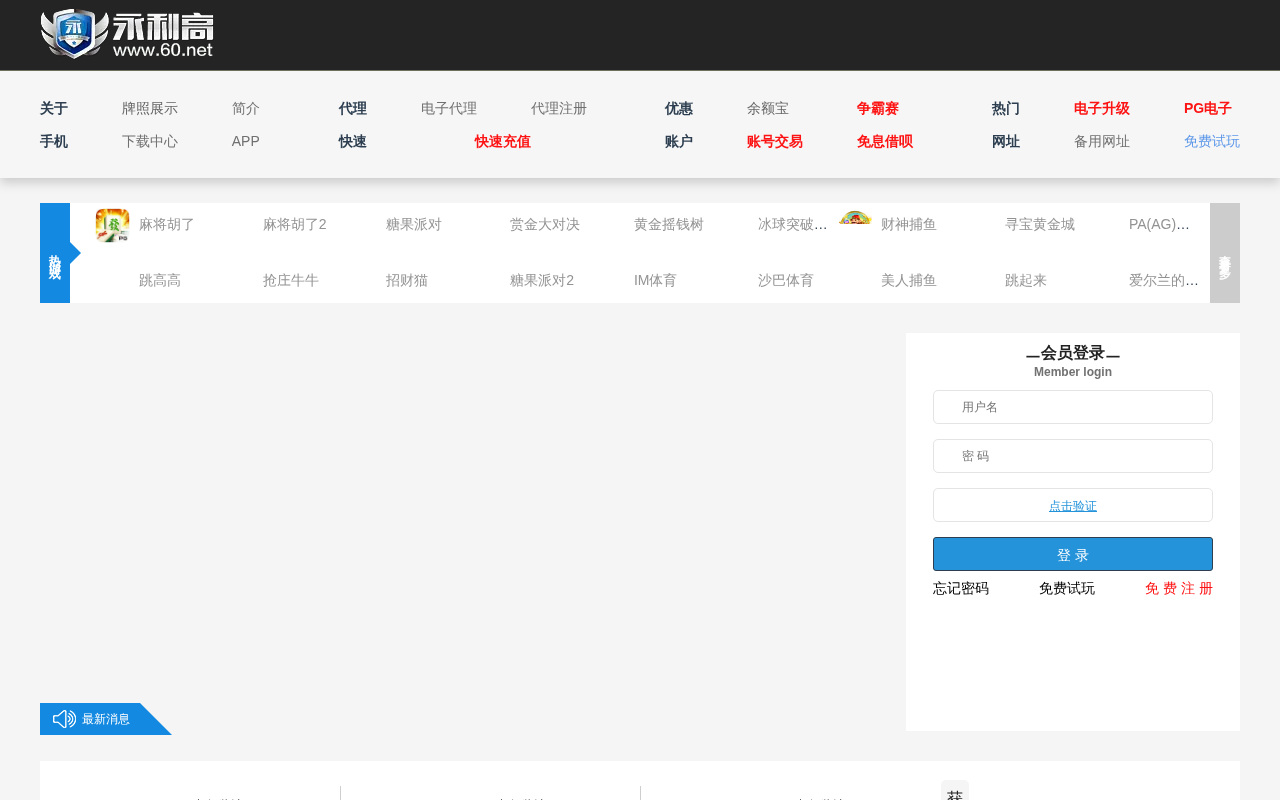Click the red 免费注册 register link

tap(1178, 589)
